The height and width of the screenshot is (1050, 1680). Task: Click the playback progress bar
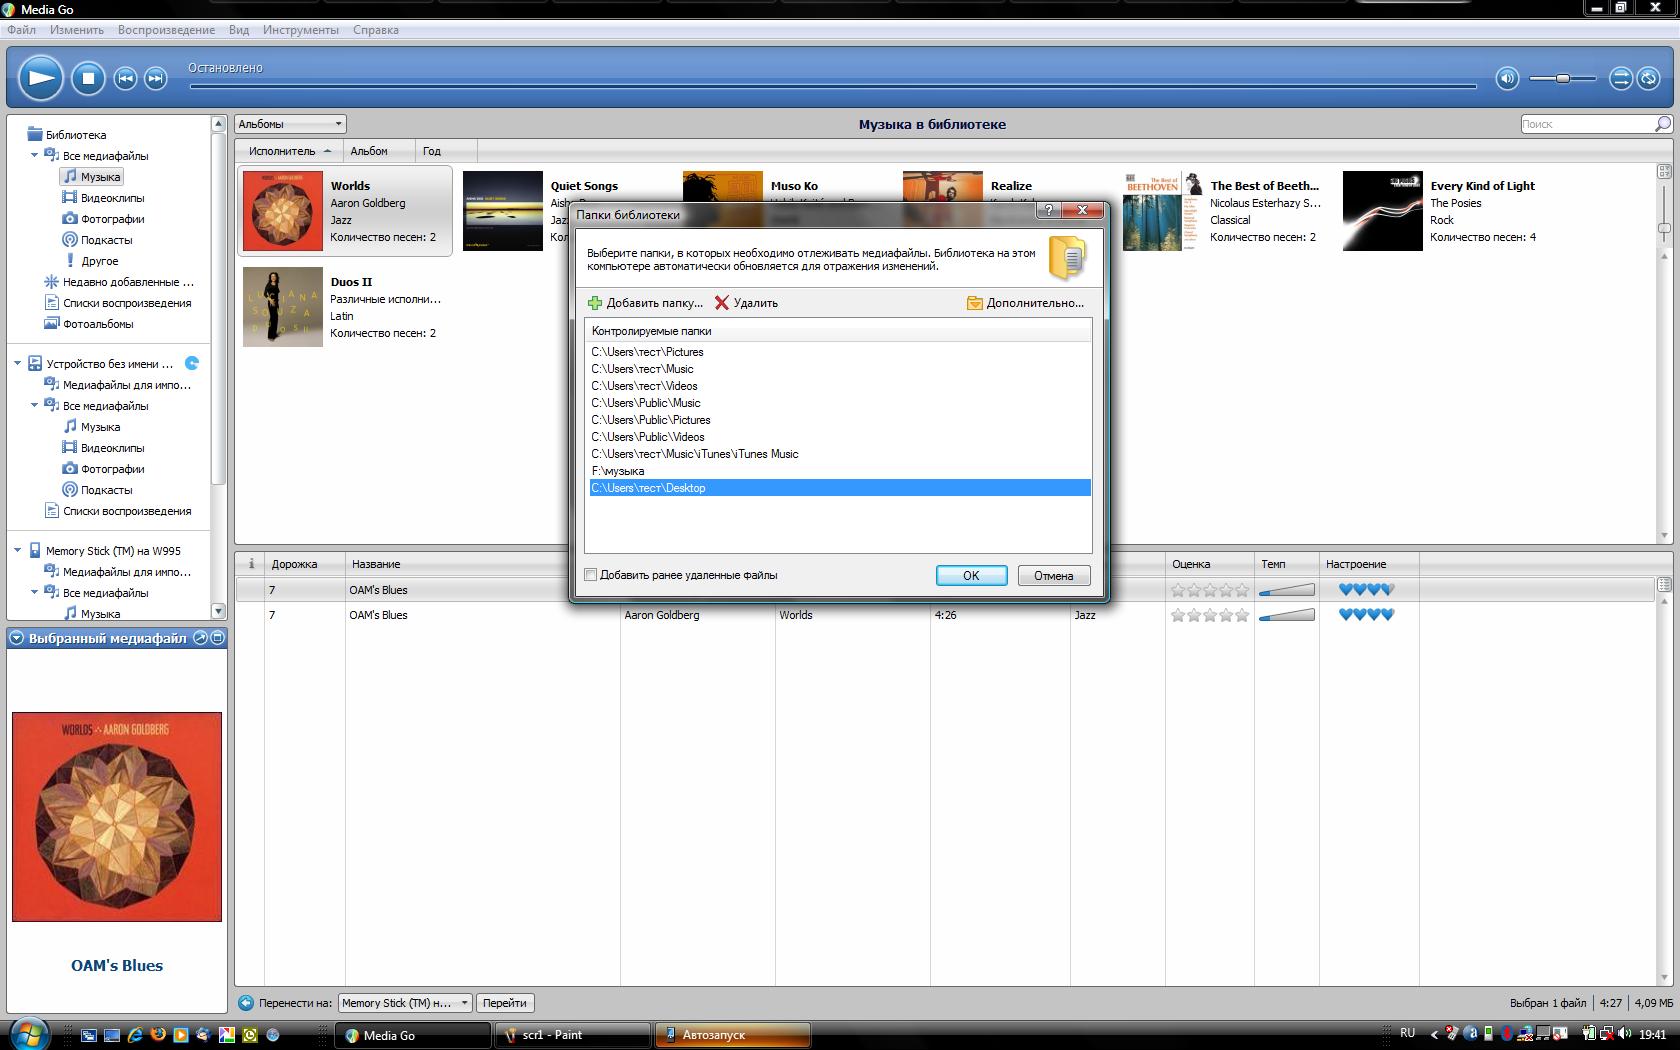(832, 86)
